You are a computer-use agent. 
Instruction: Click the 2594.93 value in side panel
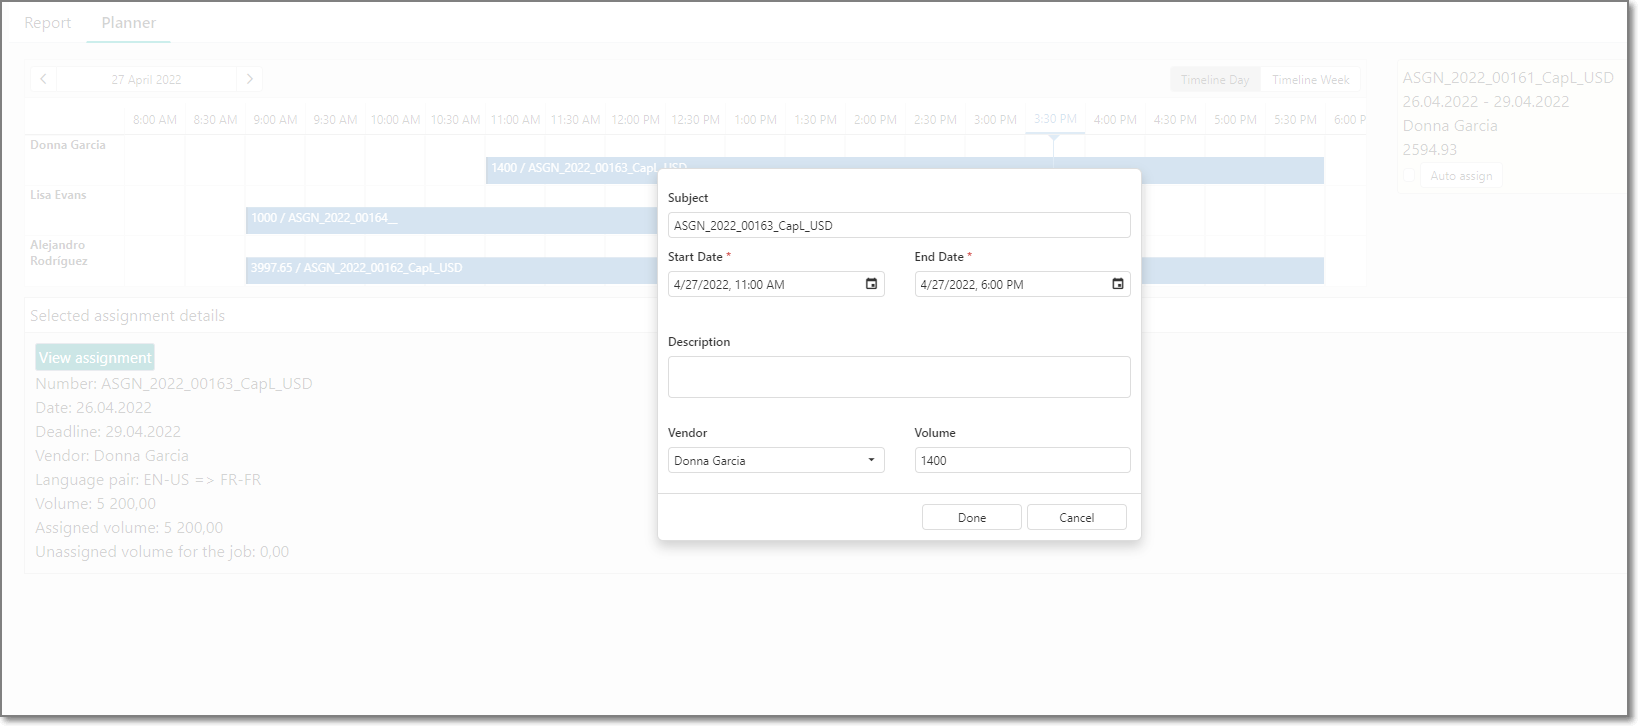pos(1430,149)
